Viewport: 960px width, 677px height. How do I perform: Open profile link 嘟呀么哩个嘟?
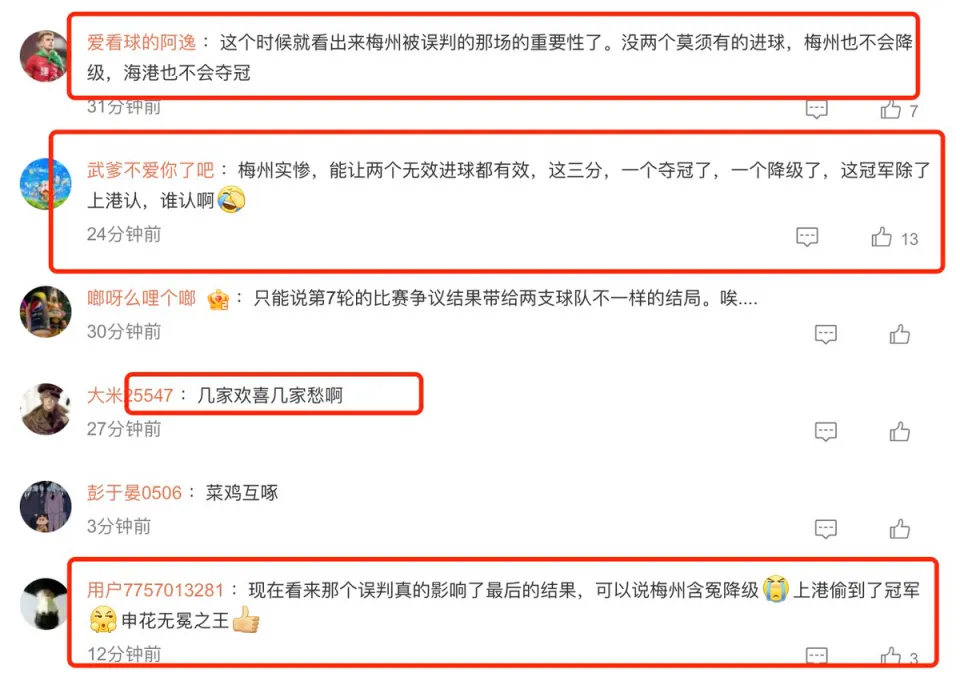pos(141,298)
